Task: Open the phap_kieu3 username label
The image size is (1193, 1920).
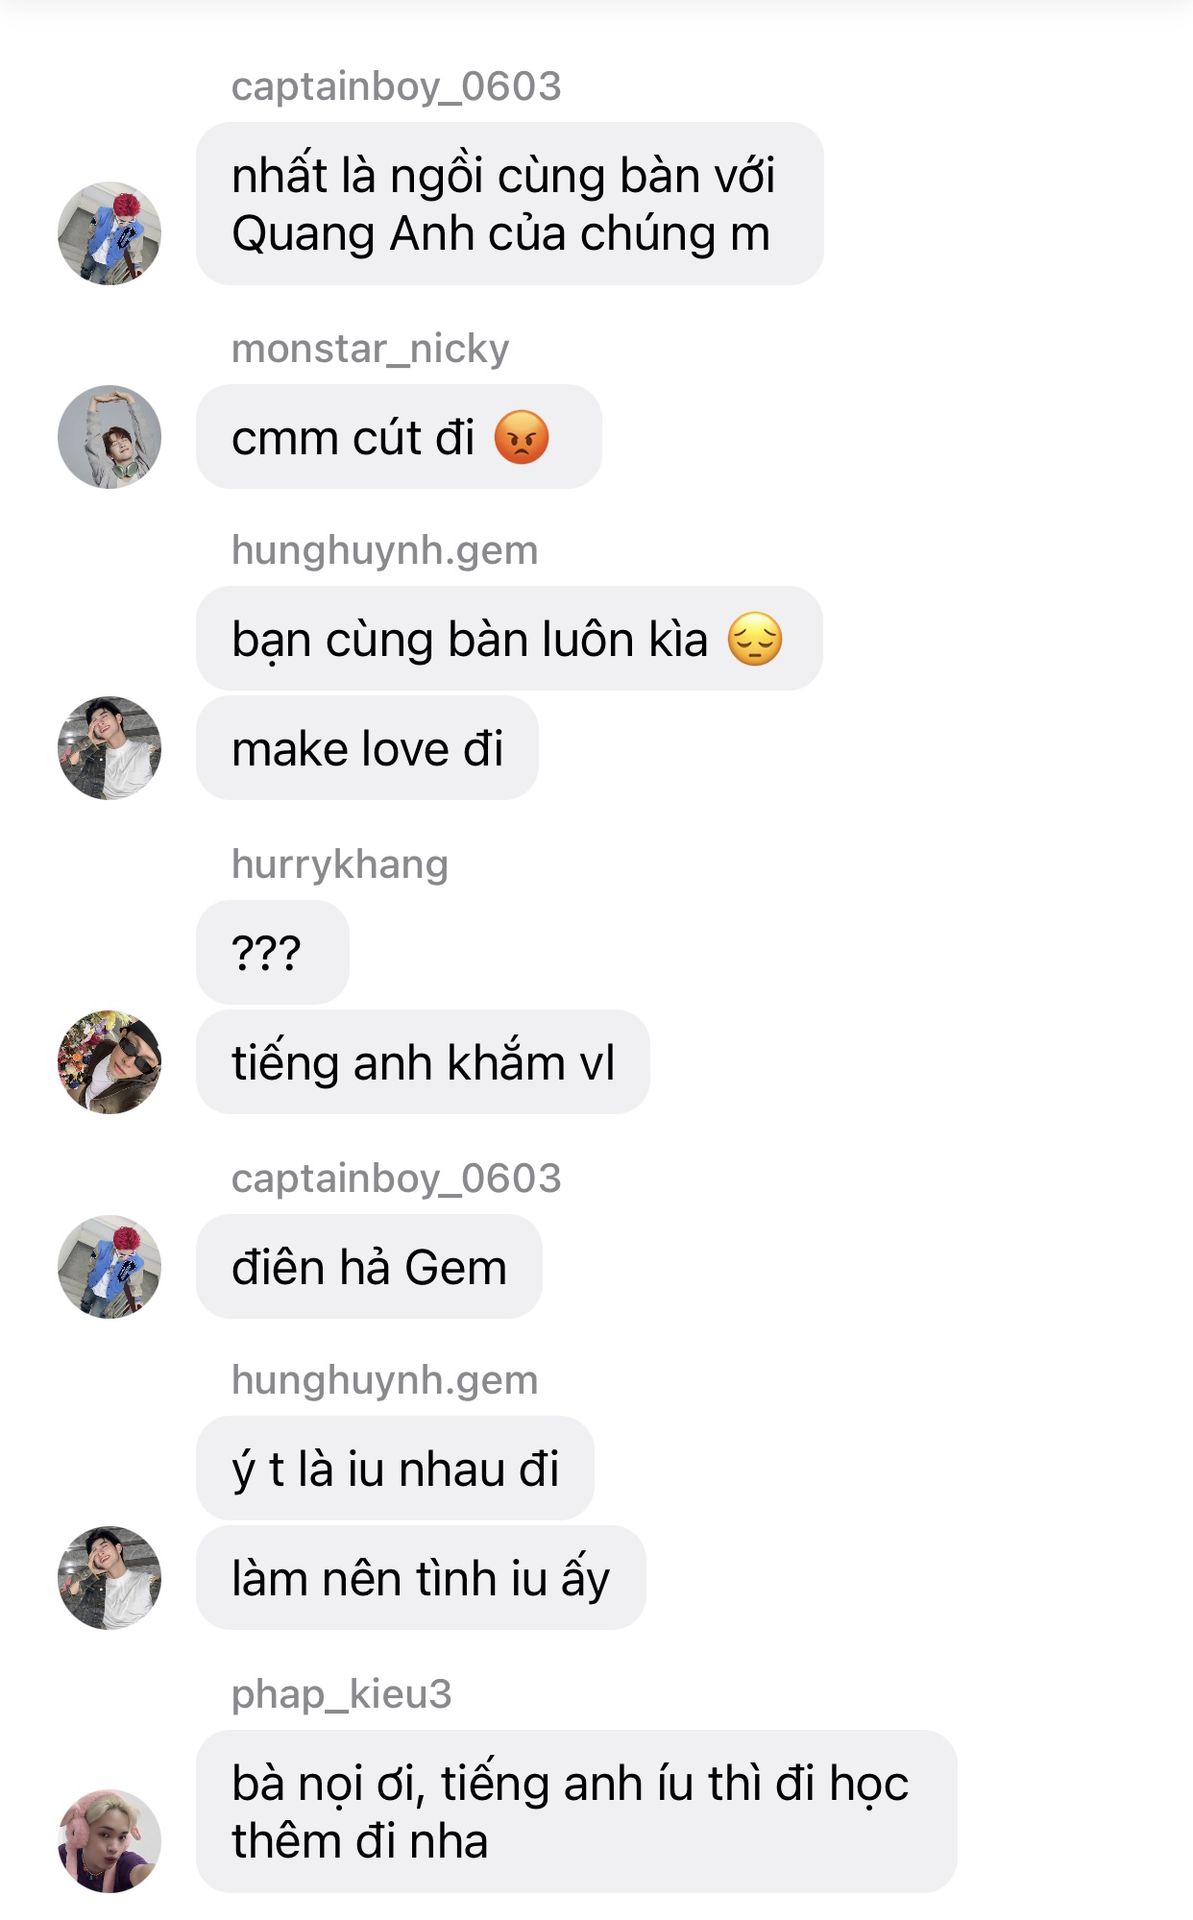Action: [x=342, y=1694]
